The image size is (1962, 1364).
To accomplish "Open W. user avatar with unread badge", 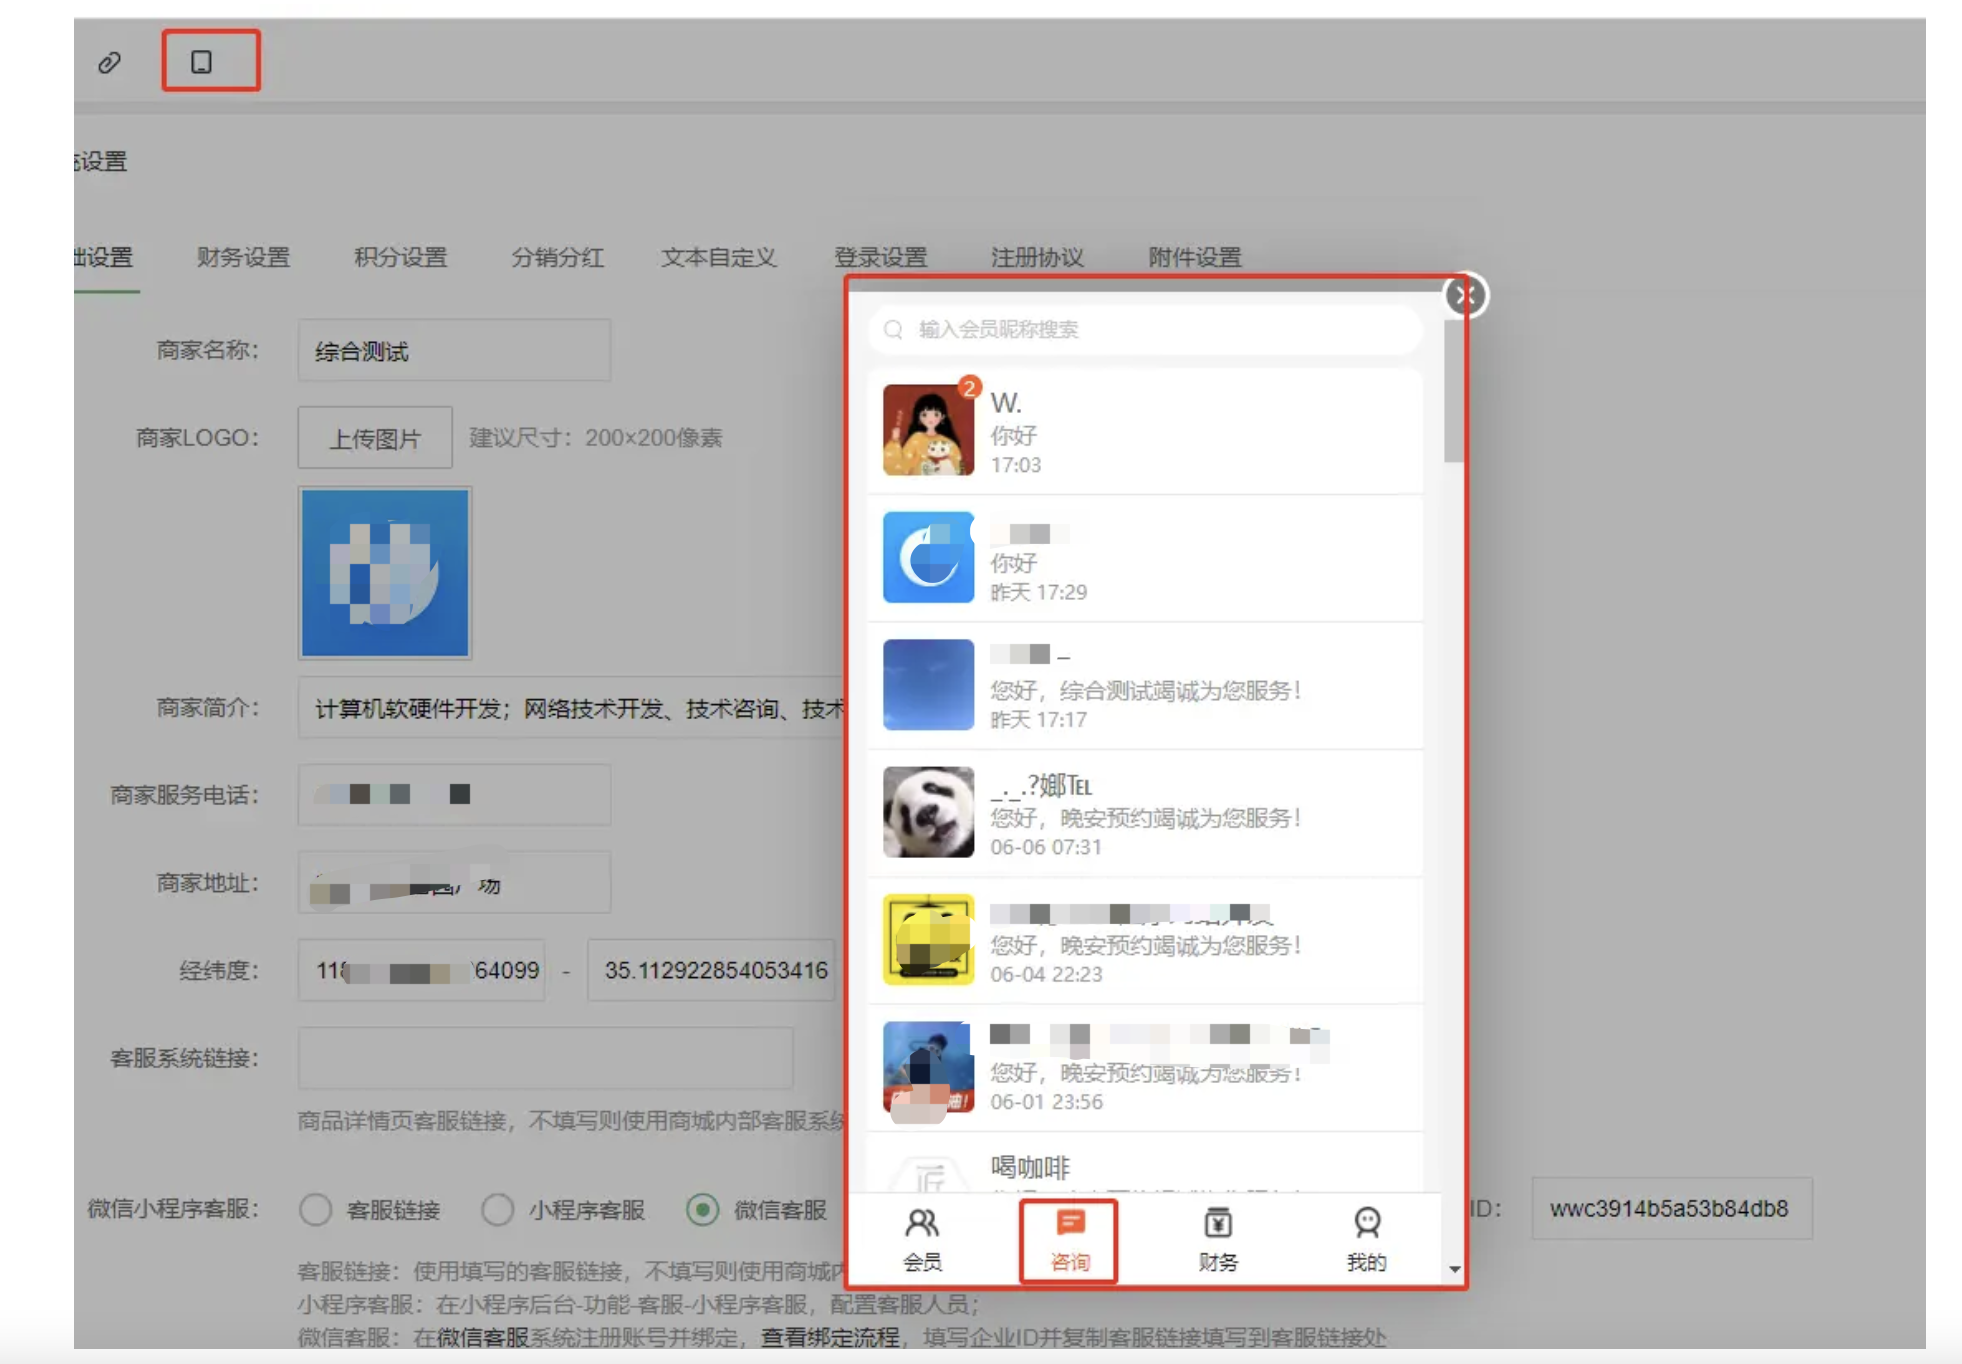I will point(928,430).
